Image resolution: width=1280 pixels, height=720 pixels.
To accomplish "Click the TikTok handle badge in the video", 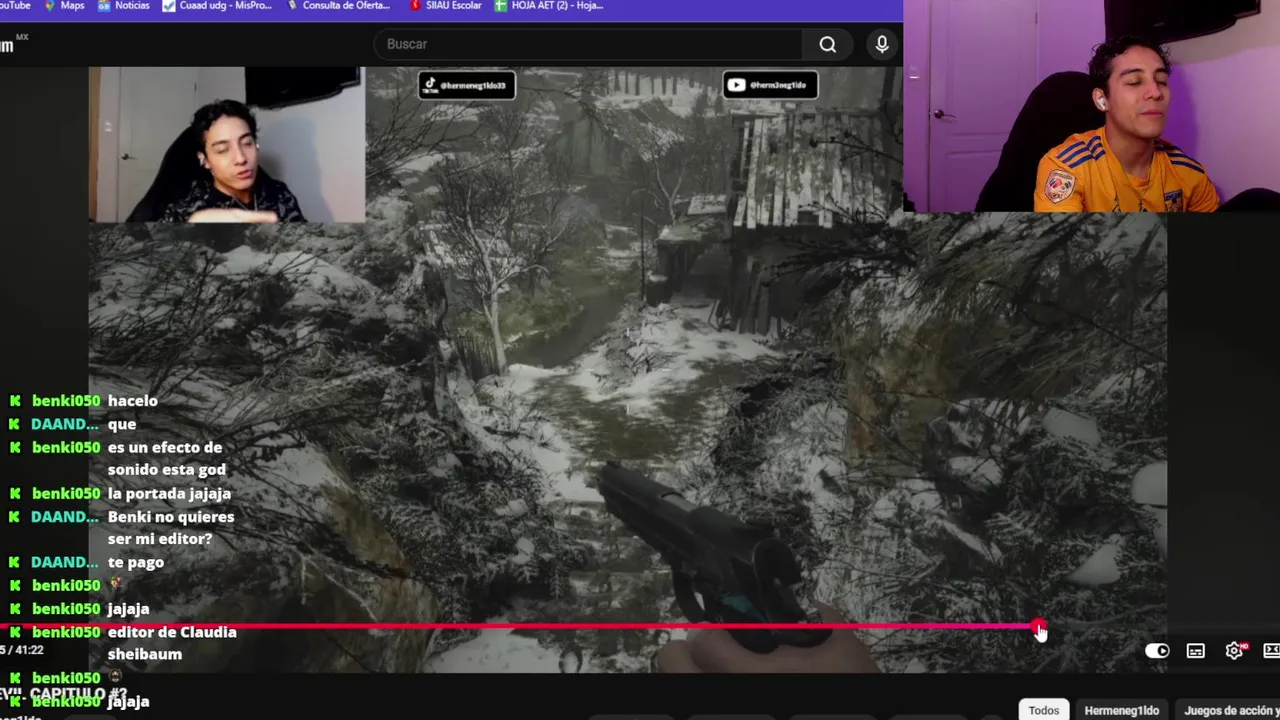I will click(x=466, y=85).
